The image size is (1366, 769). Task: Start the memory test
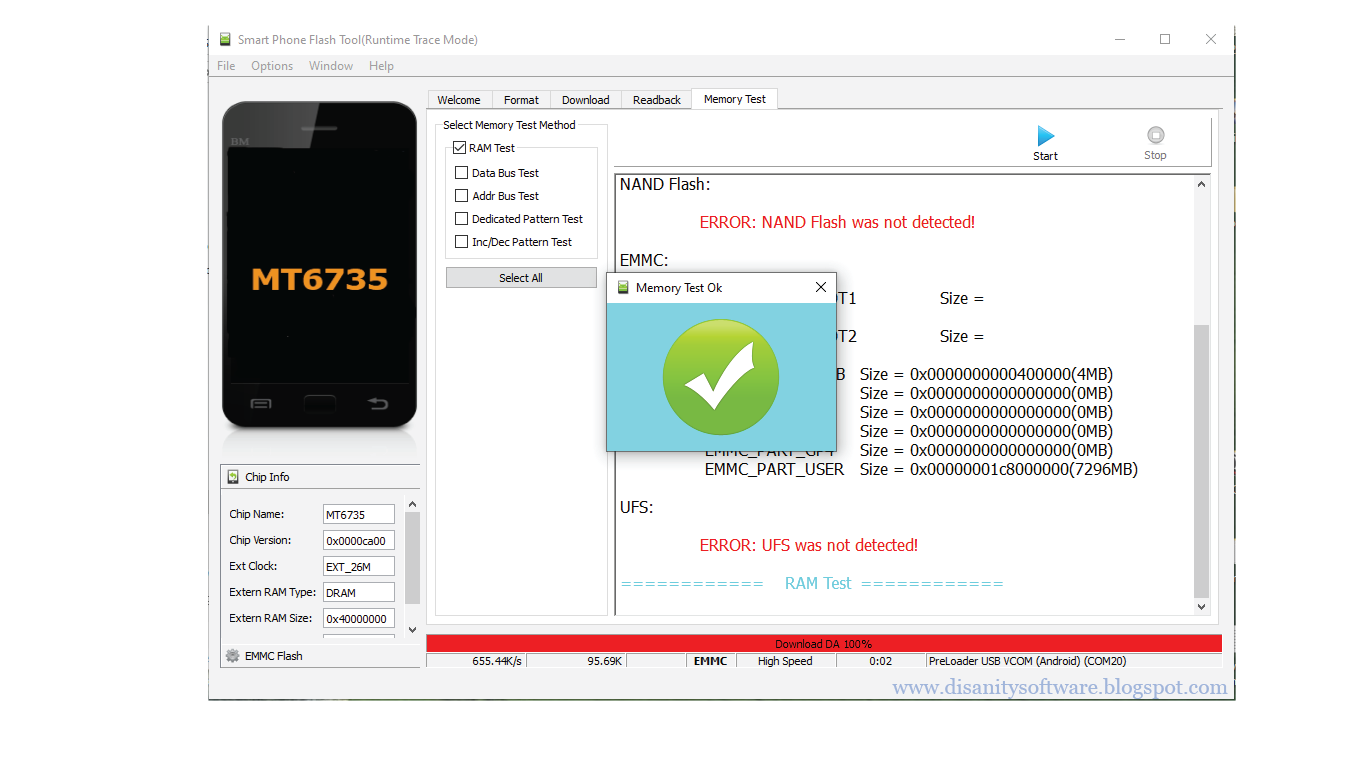coord(1044,140)
